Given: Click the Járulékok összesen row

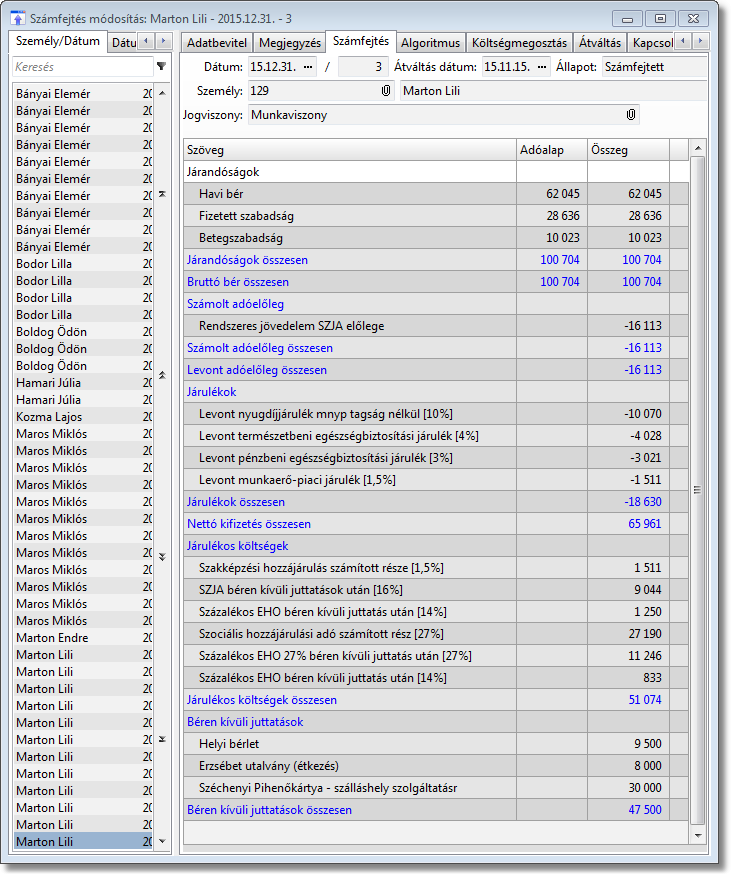Looking at the screenshot, I should (x=436, y=502).
